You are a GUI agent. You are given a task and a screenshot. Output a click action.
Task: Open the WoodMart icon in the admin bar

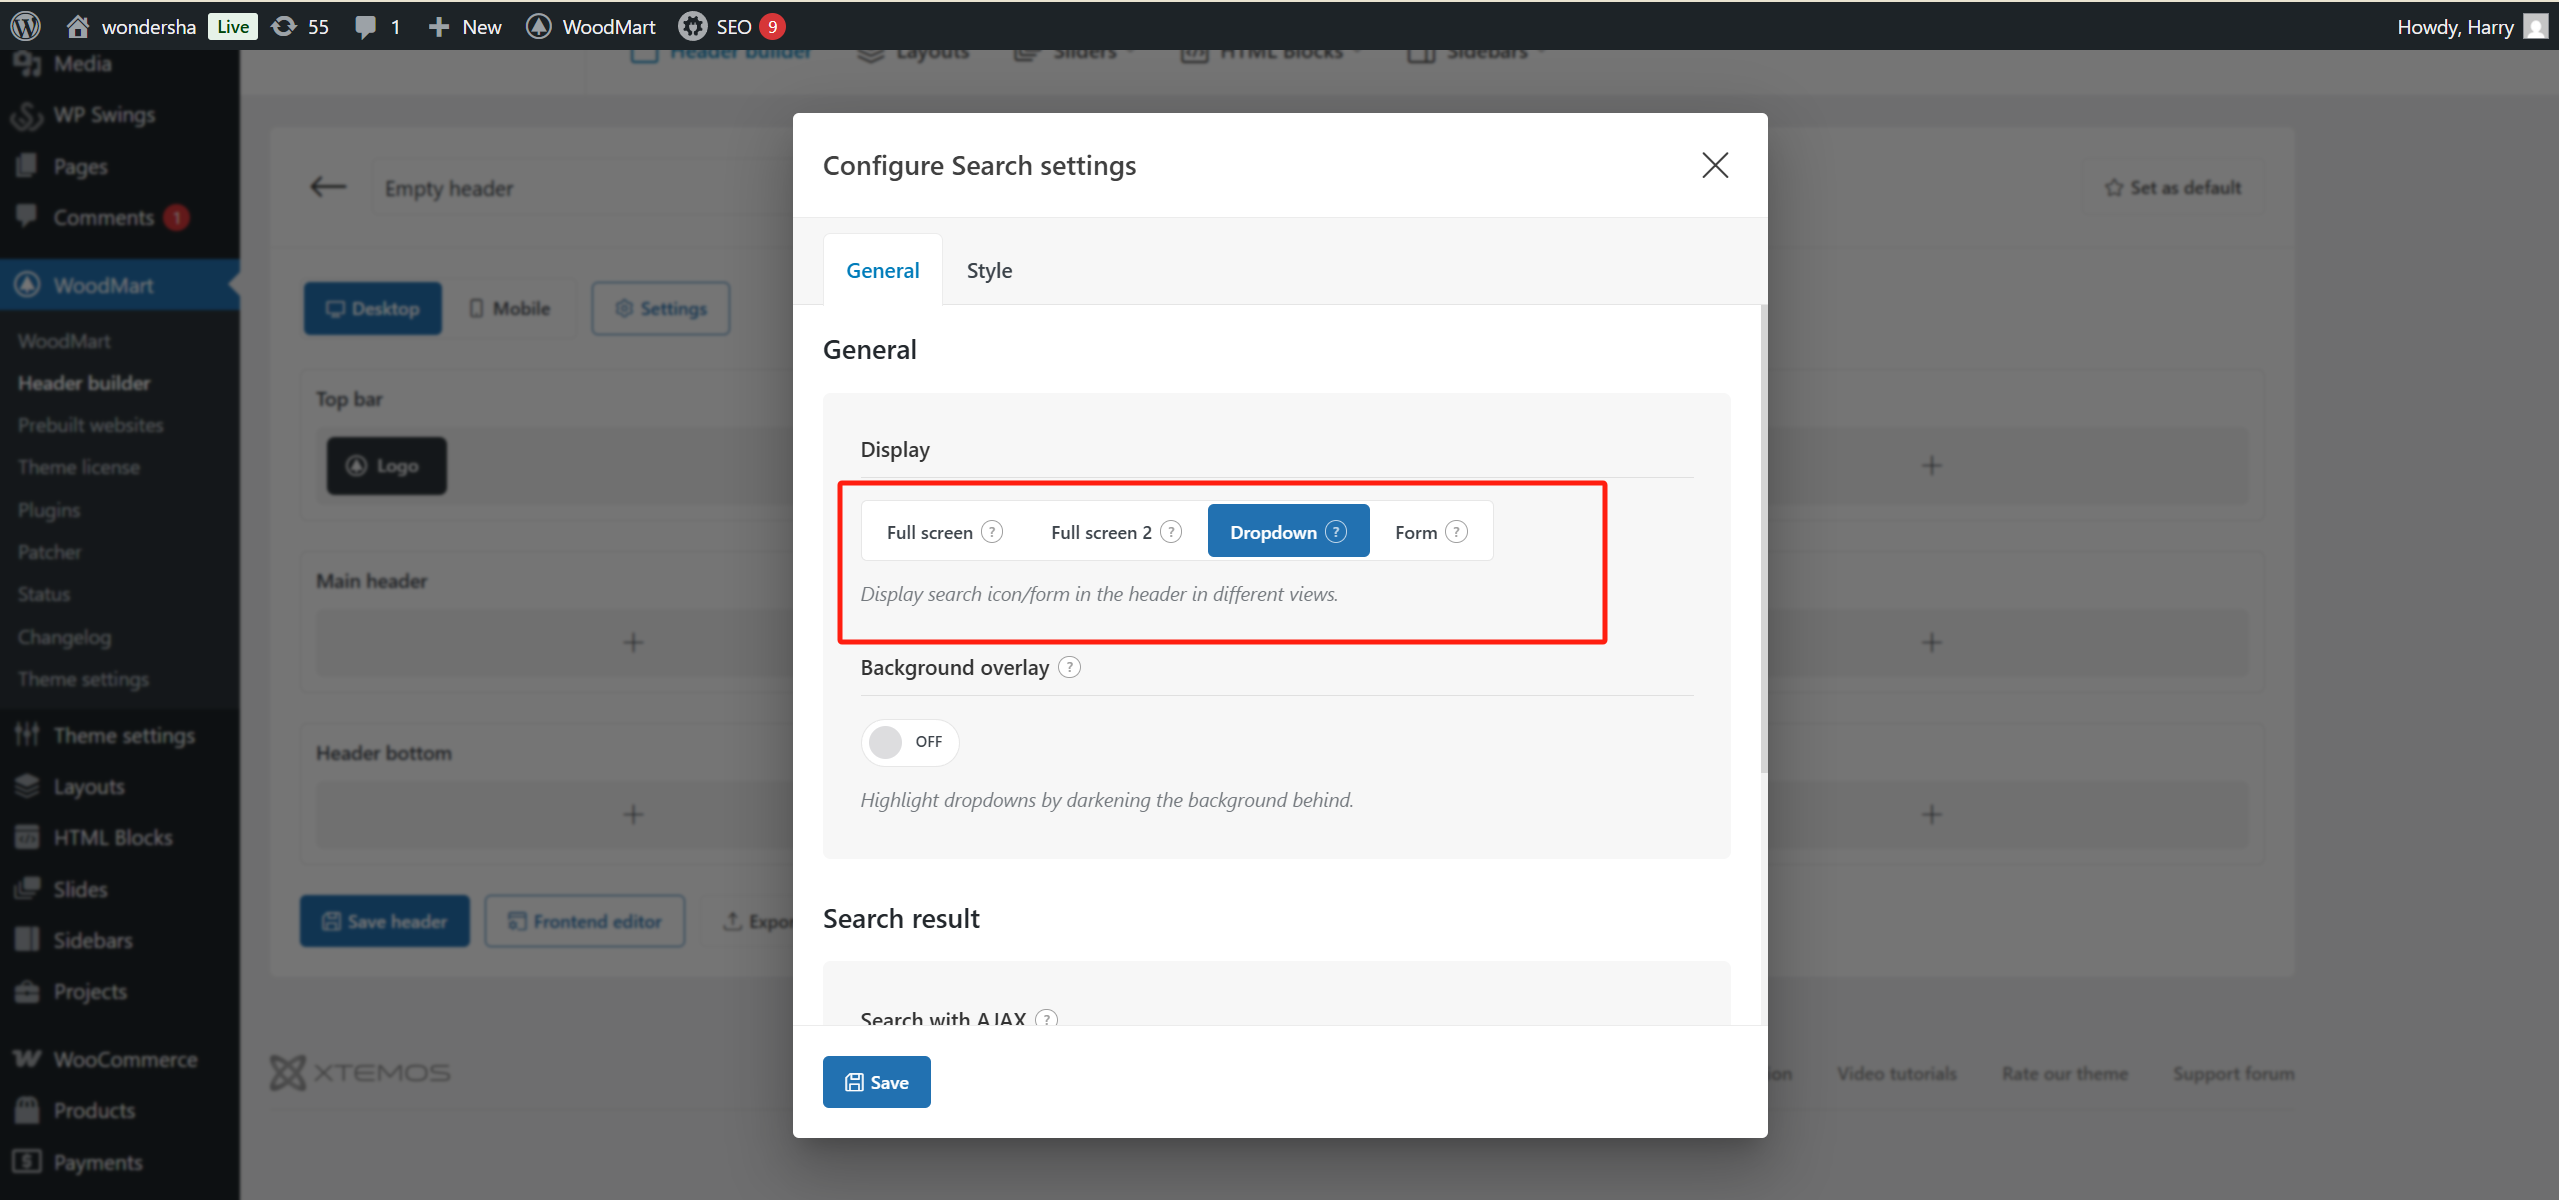pos(540,26)
